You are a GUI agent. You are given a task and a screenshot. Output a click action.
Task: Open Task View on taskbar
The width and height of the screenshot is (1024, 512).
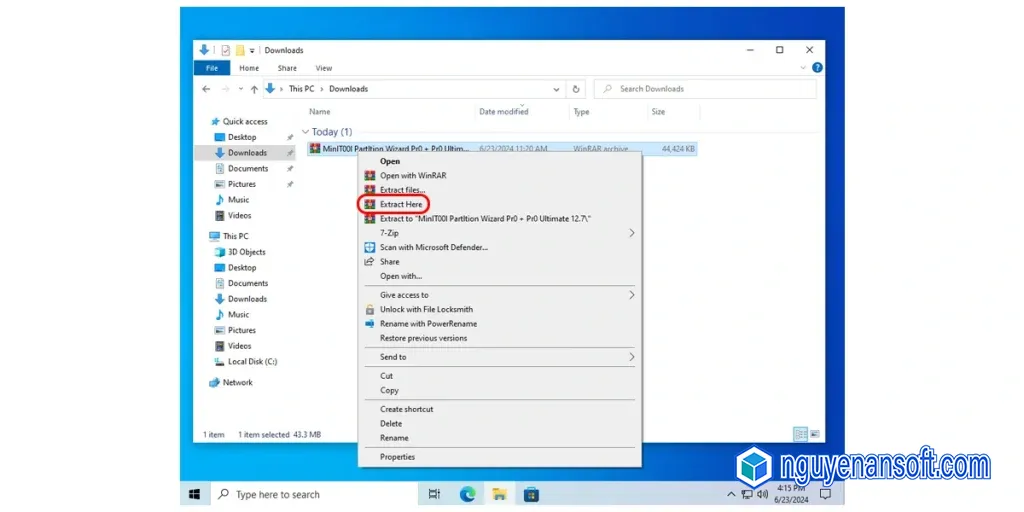coord(434,494)
